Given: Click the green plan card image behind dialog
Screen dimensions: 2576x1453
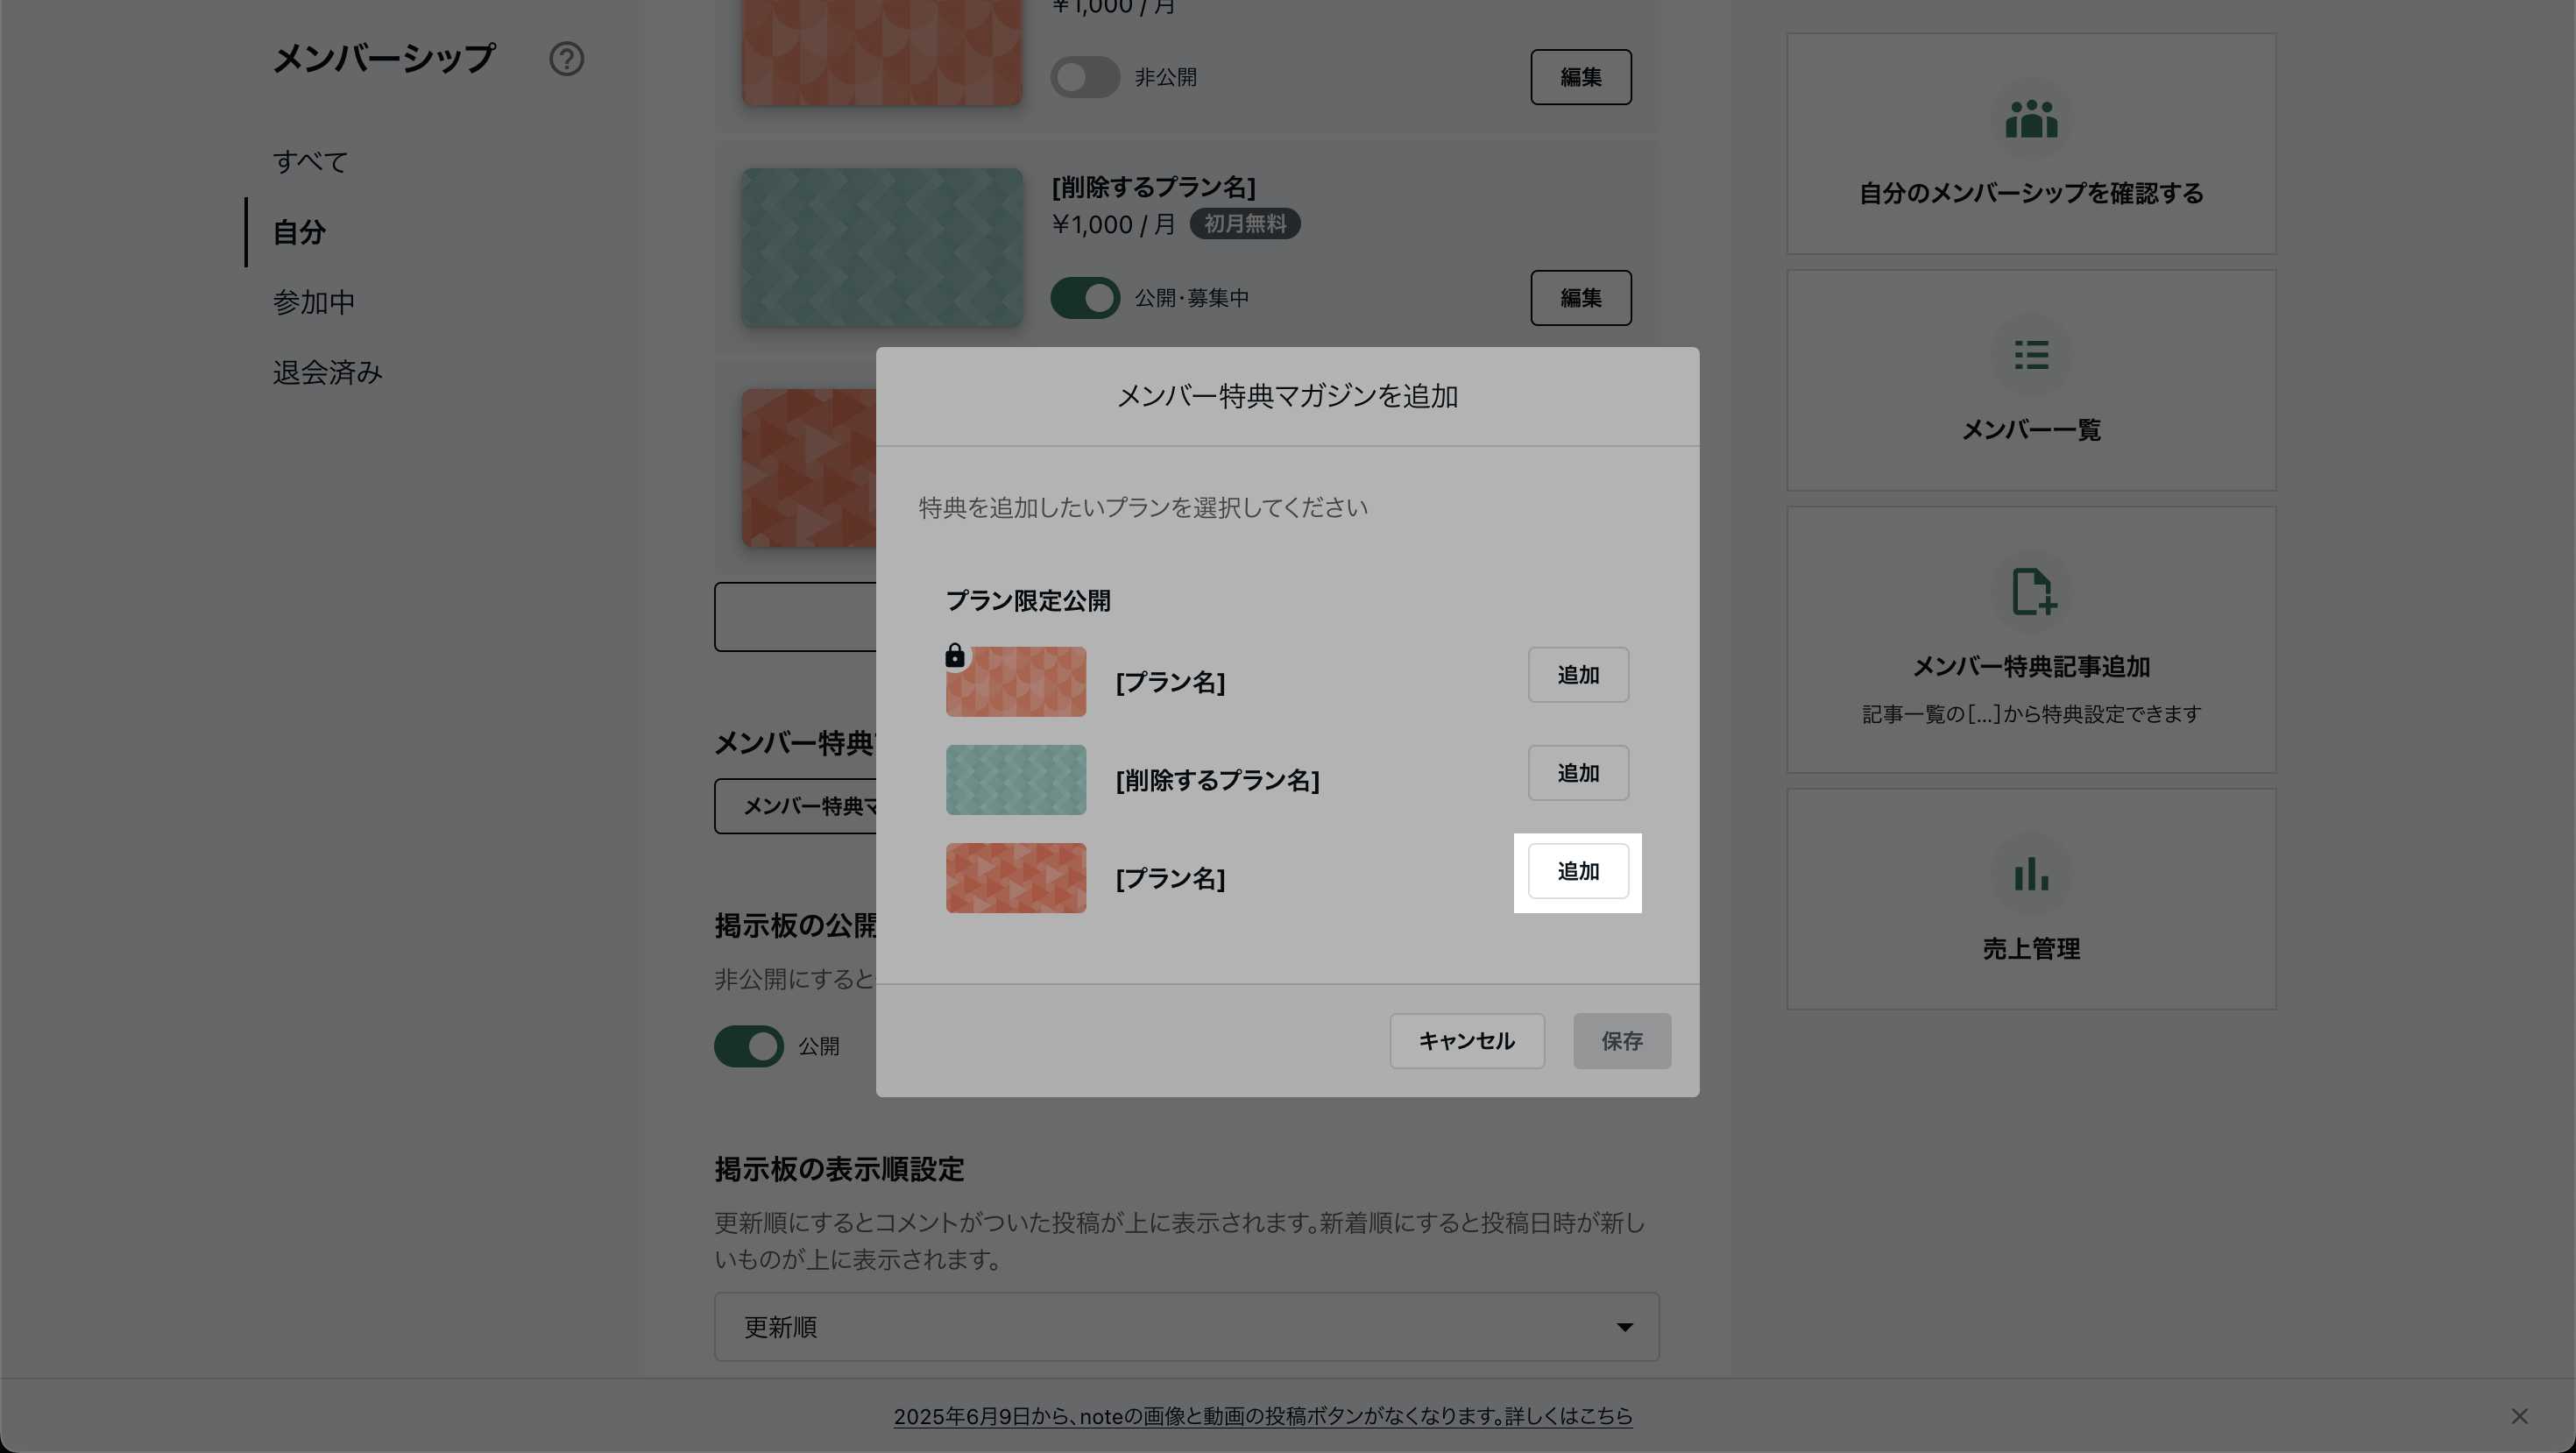Looking at the screenshot, I should click(x=882, y=247).
